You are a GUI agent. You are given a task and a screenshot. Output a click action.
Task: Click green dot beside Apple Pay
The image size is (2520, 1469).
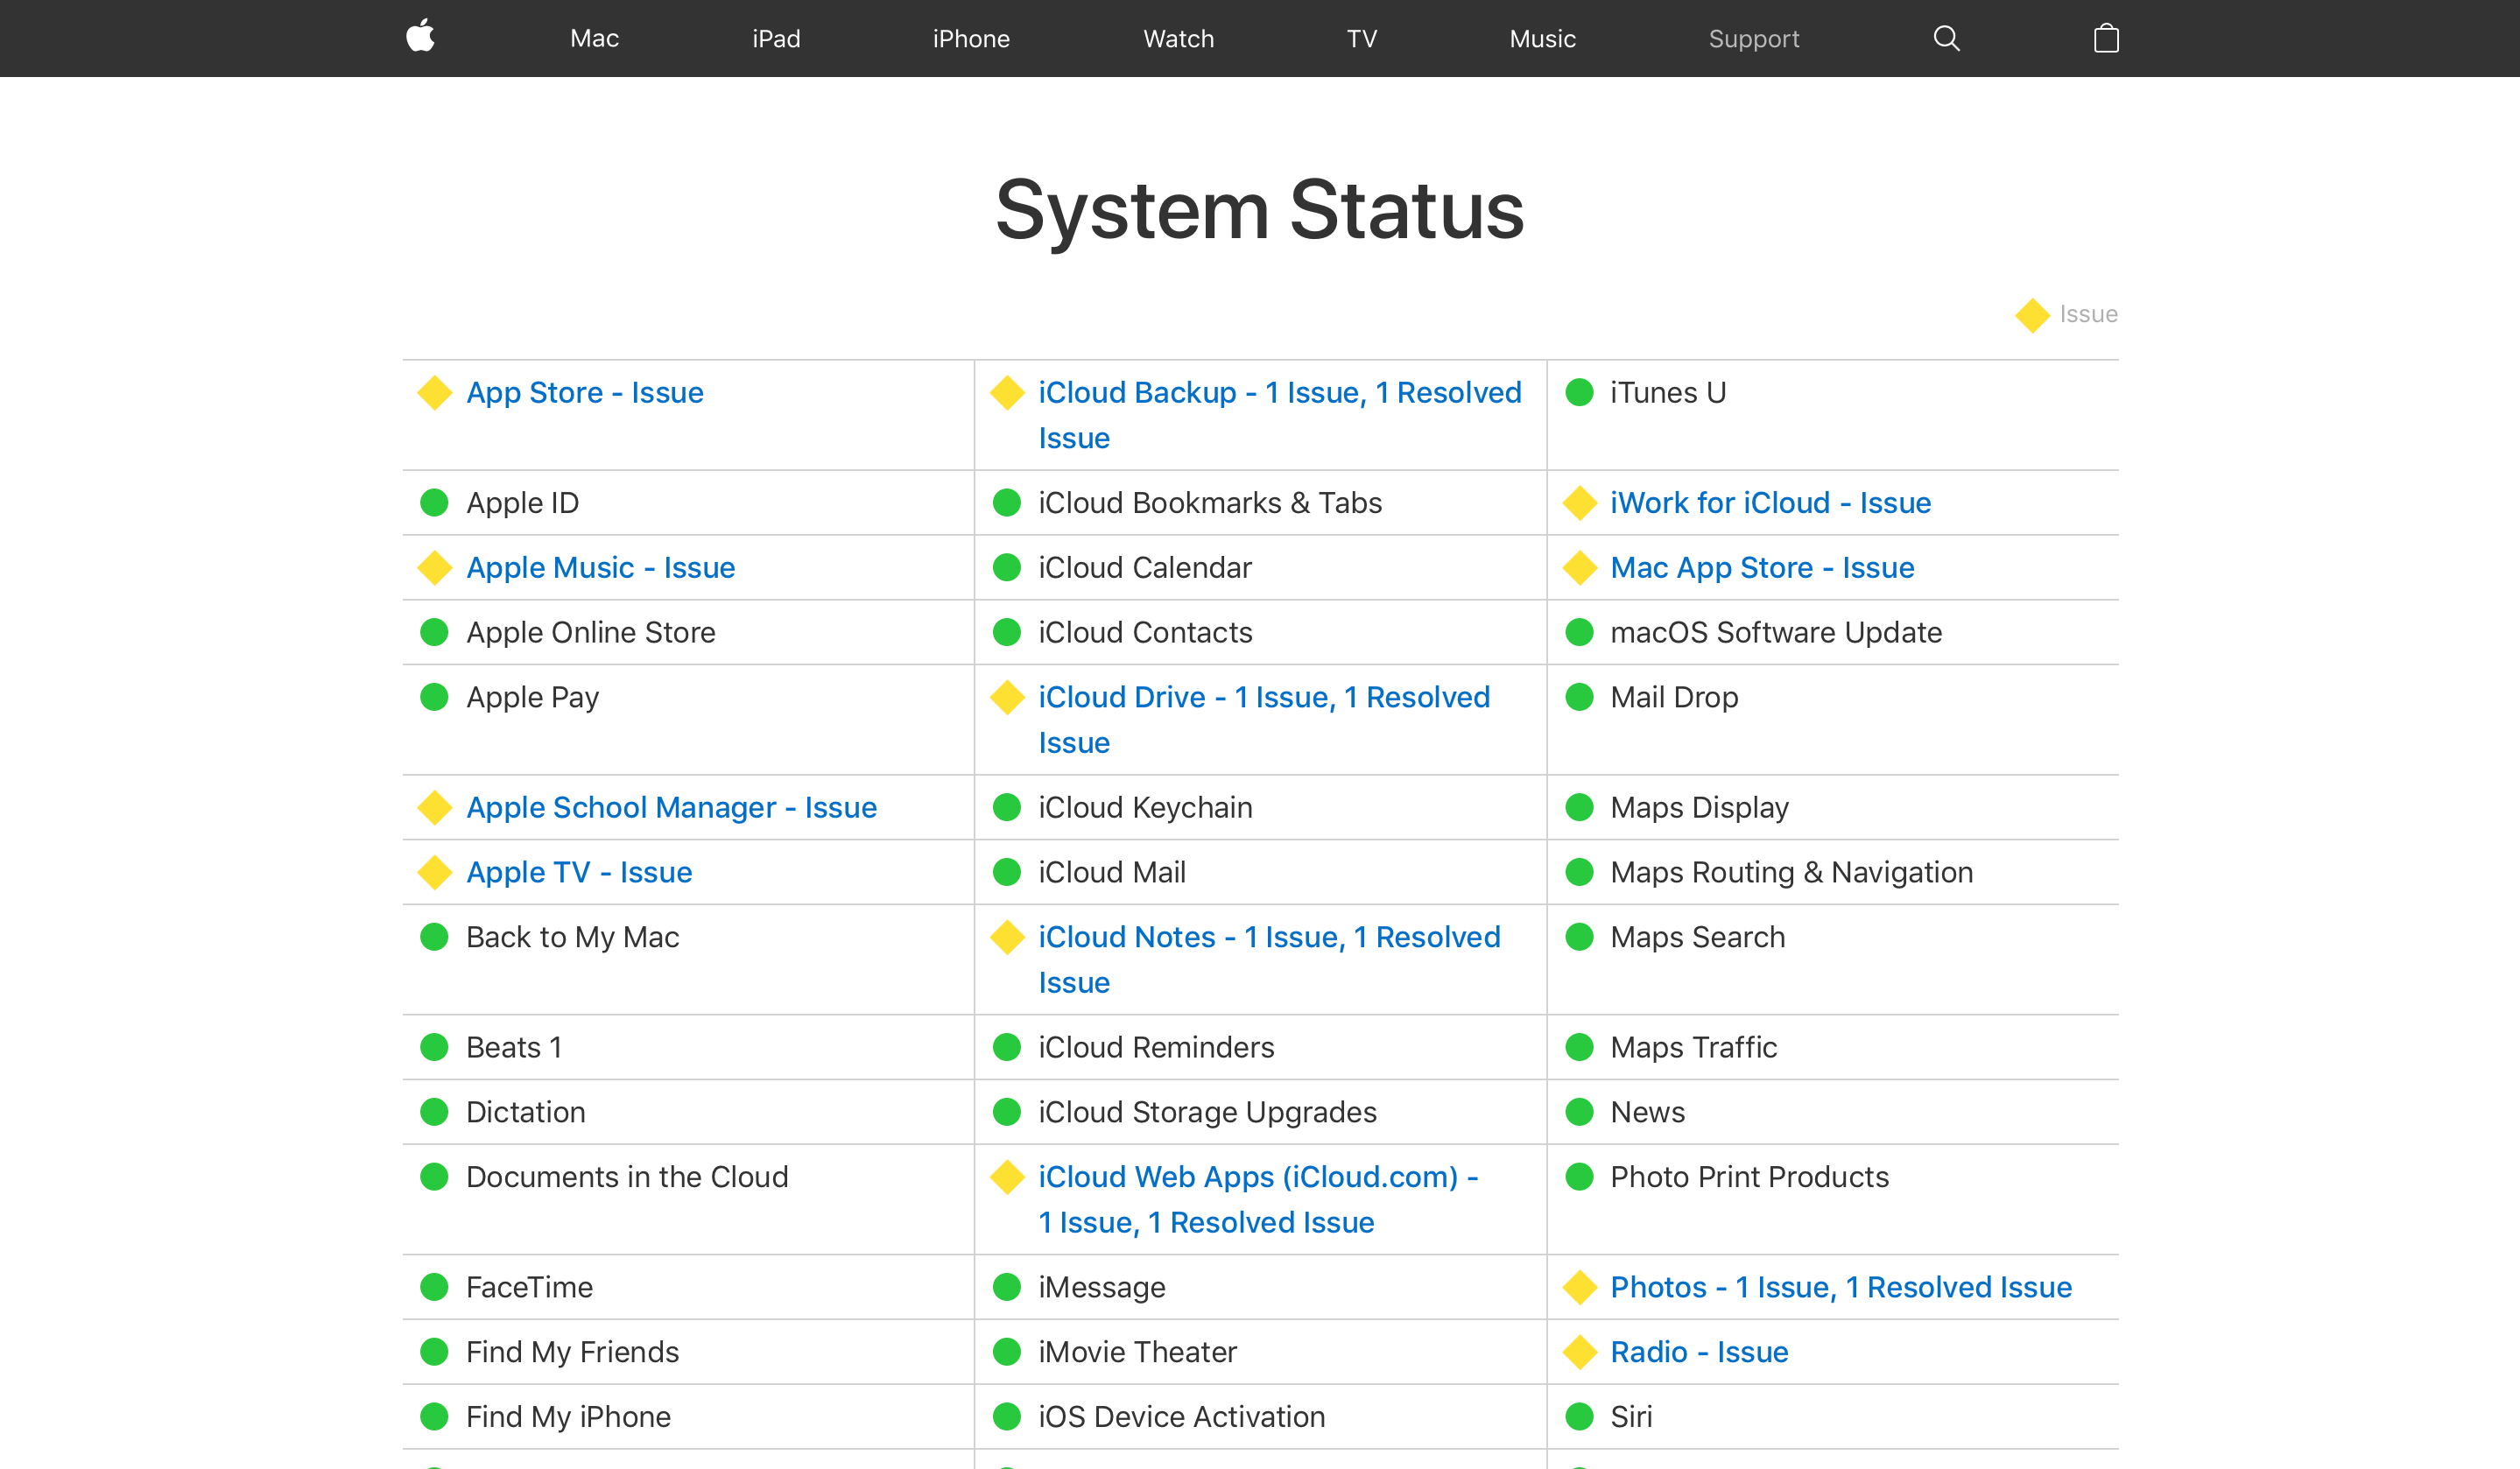coord(435,697)
